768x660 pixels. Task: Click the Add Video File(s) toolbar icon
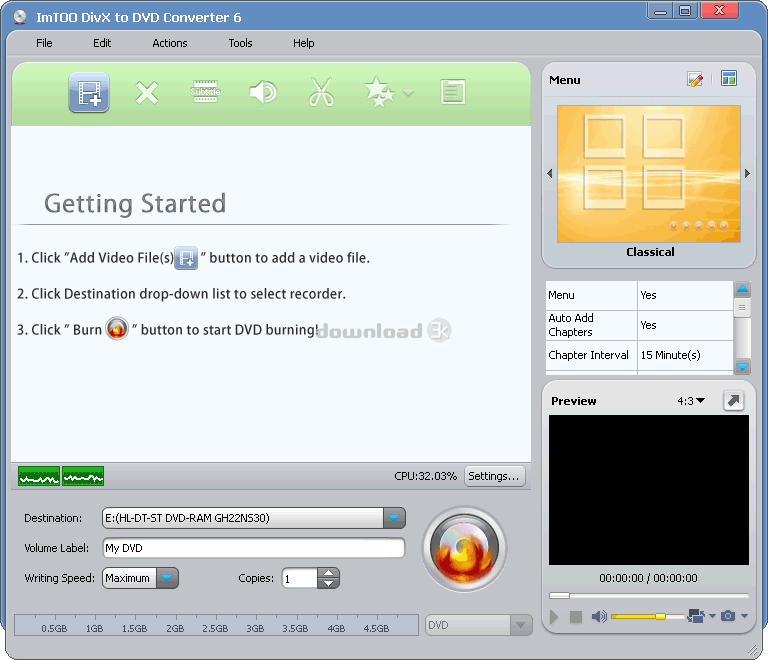(89, 93)
